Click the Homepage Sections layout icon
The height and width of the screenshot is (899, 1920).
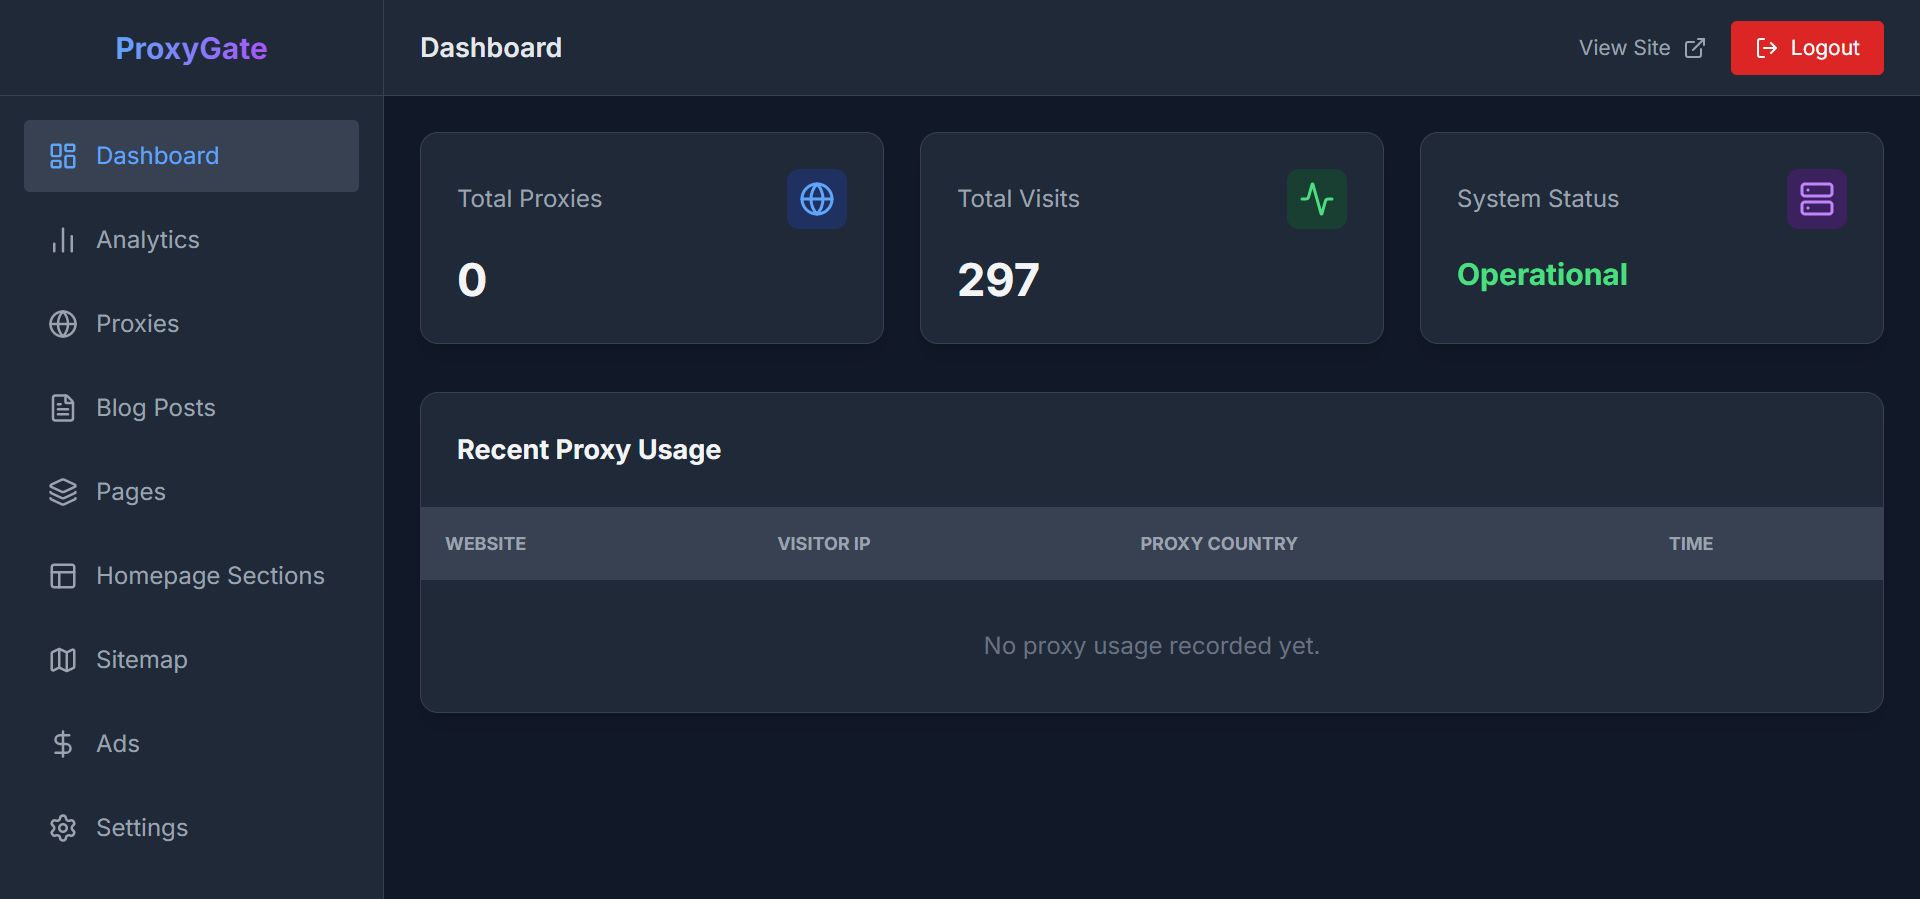point(63,576)
